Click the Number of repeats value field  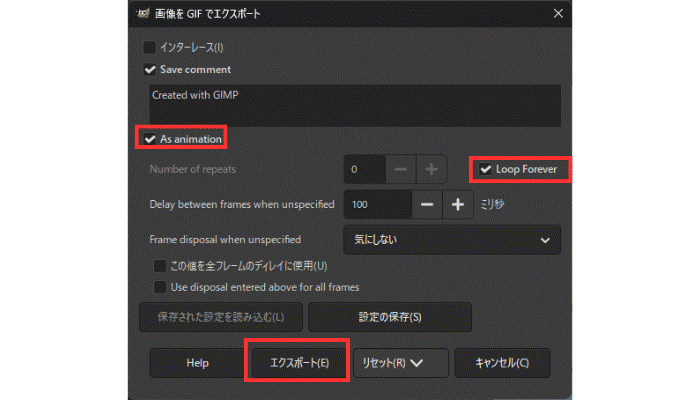(364, 169)
